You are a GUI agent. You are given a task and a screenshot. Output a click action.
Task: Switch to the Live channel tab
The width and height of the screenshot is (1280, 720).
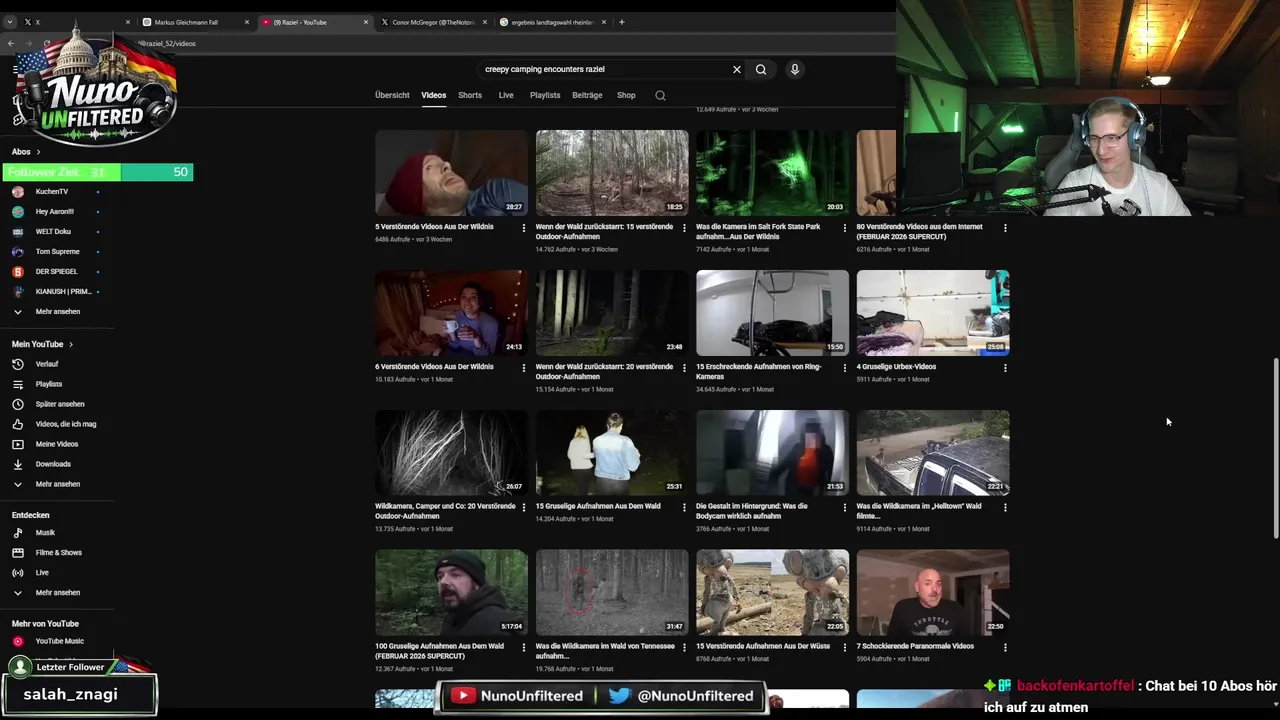[x=506, y=95]
